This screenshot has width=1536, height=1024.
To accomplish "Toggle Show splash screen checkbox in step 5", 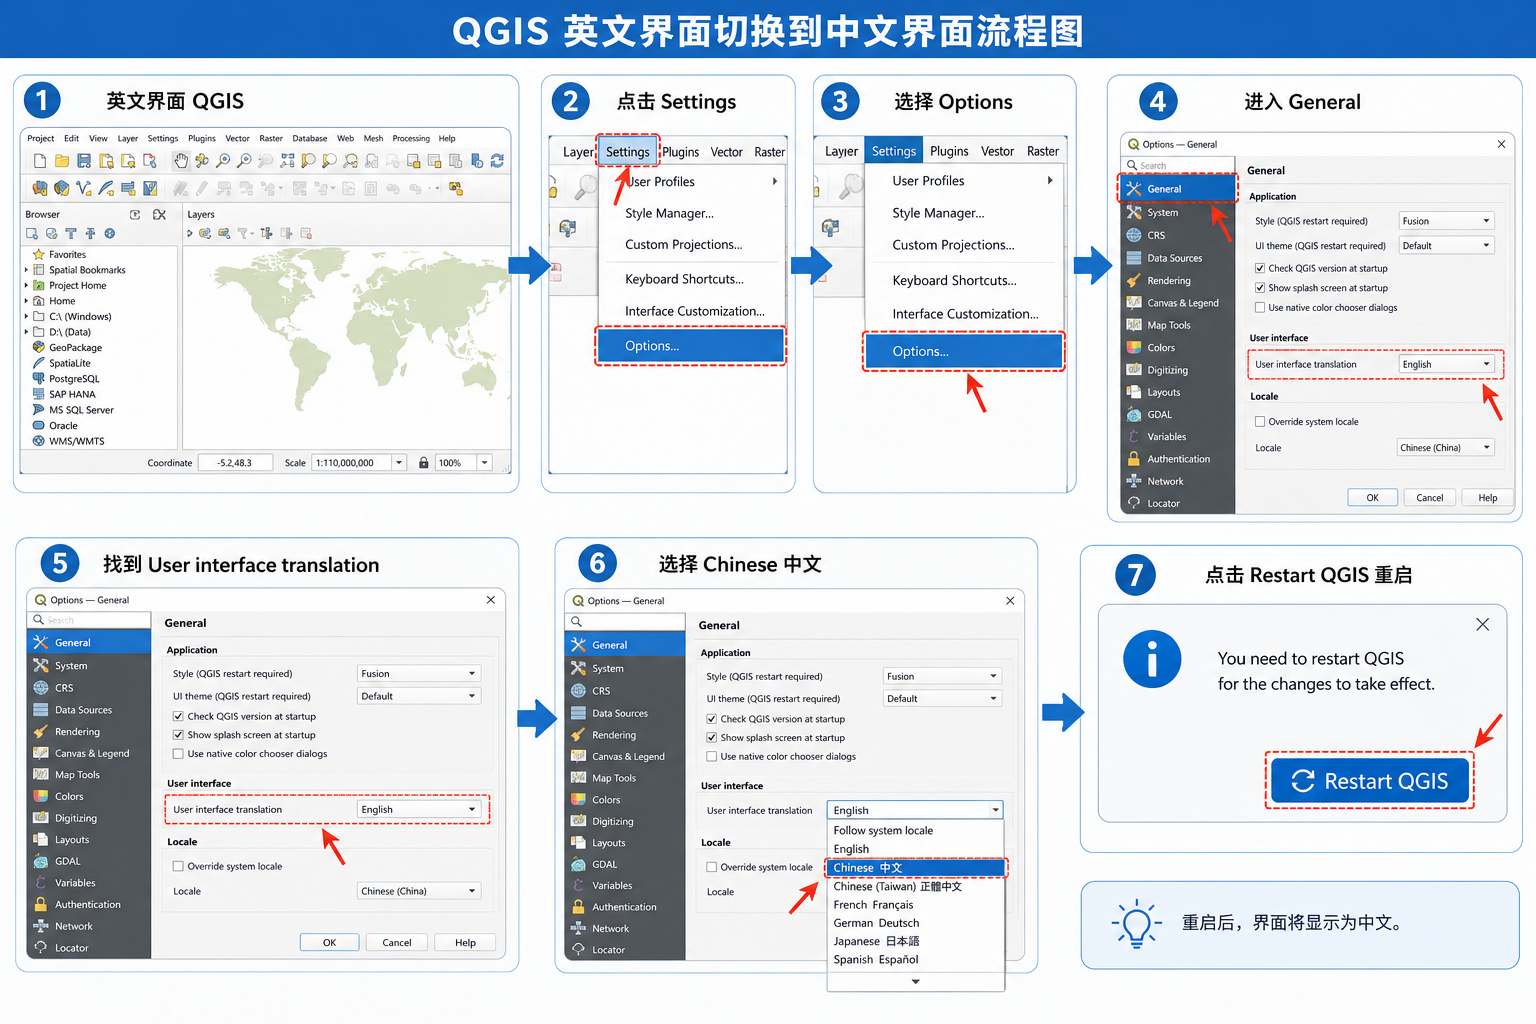I will click(x=178, y=735).
